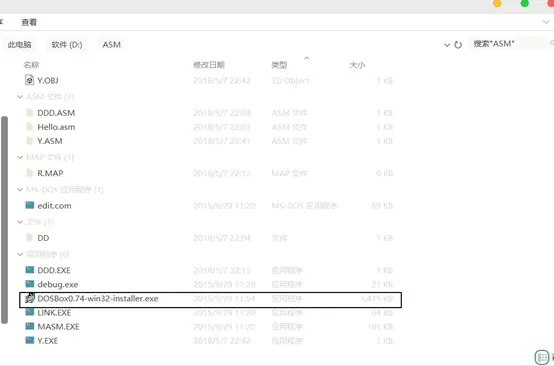This screenshot has height=366, width=554.
Task: Select DOSBox0.74-win32-installer.exe file name
Action: 98,299
